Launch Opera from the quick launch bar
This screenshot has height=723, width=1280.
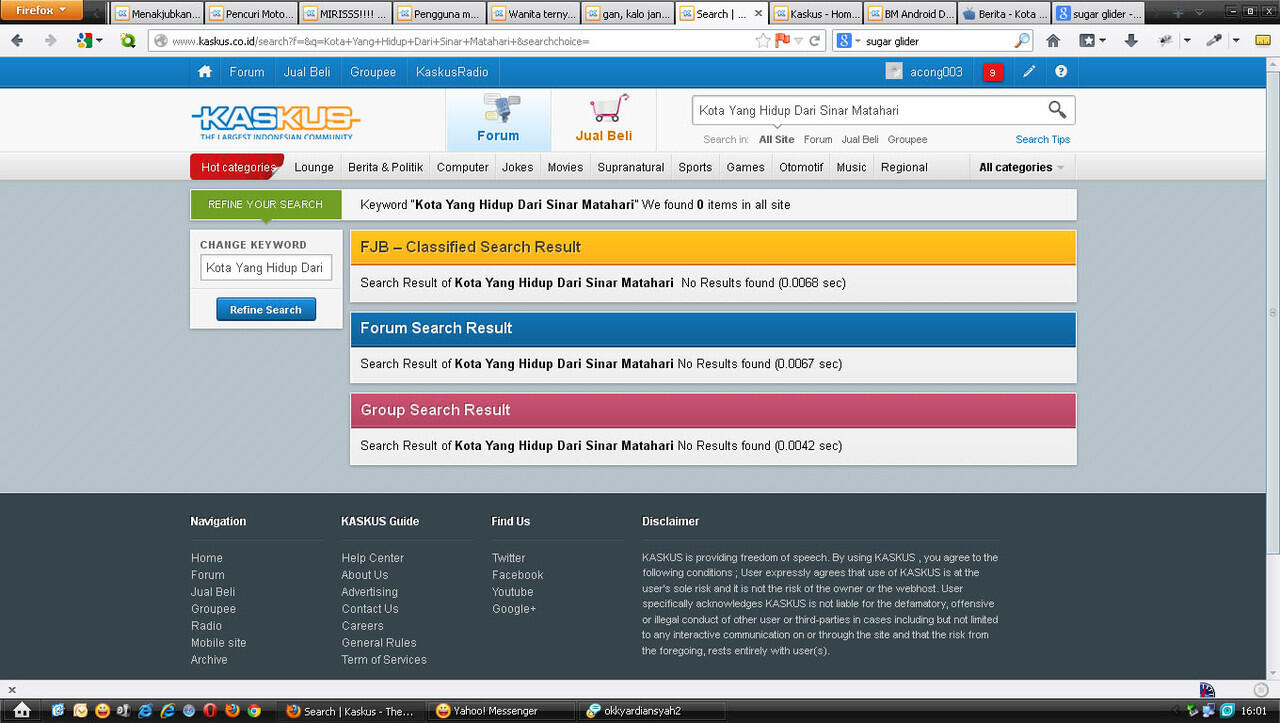(210, 711)
